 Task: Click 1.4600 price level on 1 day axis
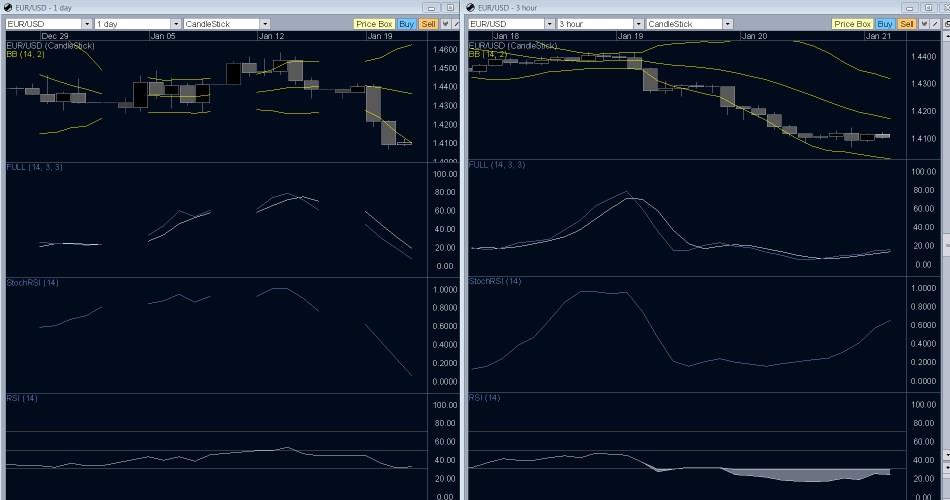[445, 50]
